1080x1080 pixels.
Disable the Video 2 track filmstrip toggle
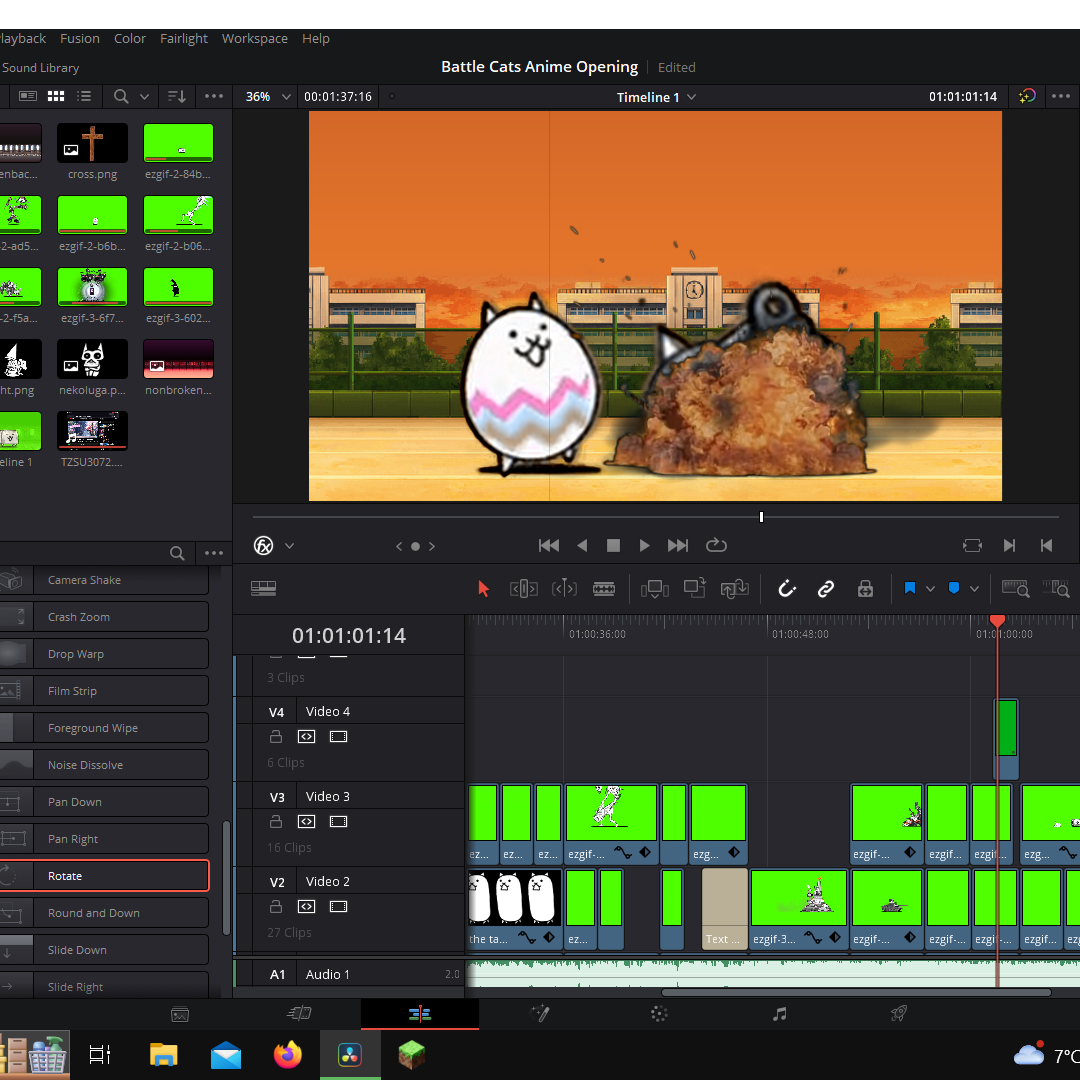338,906
